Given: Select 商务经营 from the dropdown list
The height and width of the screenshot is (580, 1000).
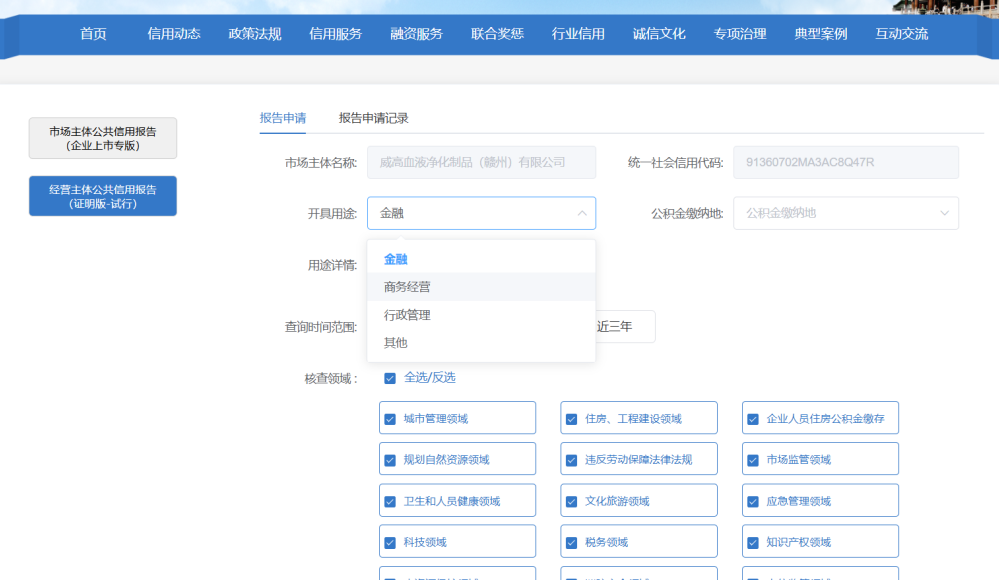Looking at the screenshot, I should [407, 287].
